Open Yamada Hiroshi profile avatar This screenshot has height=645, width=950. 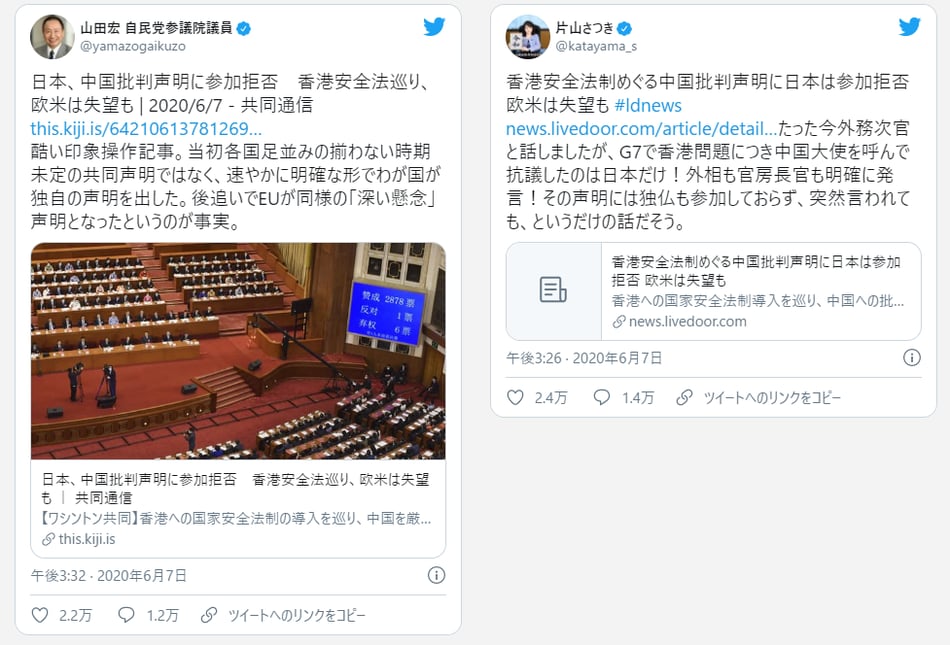click(x=52, y=36)
